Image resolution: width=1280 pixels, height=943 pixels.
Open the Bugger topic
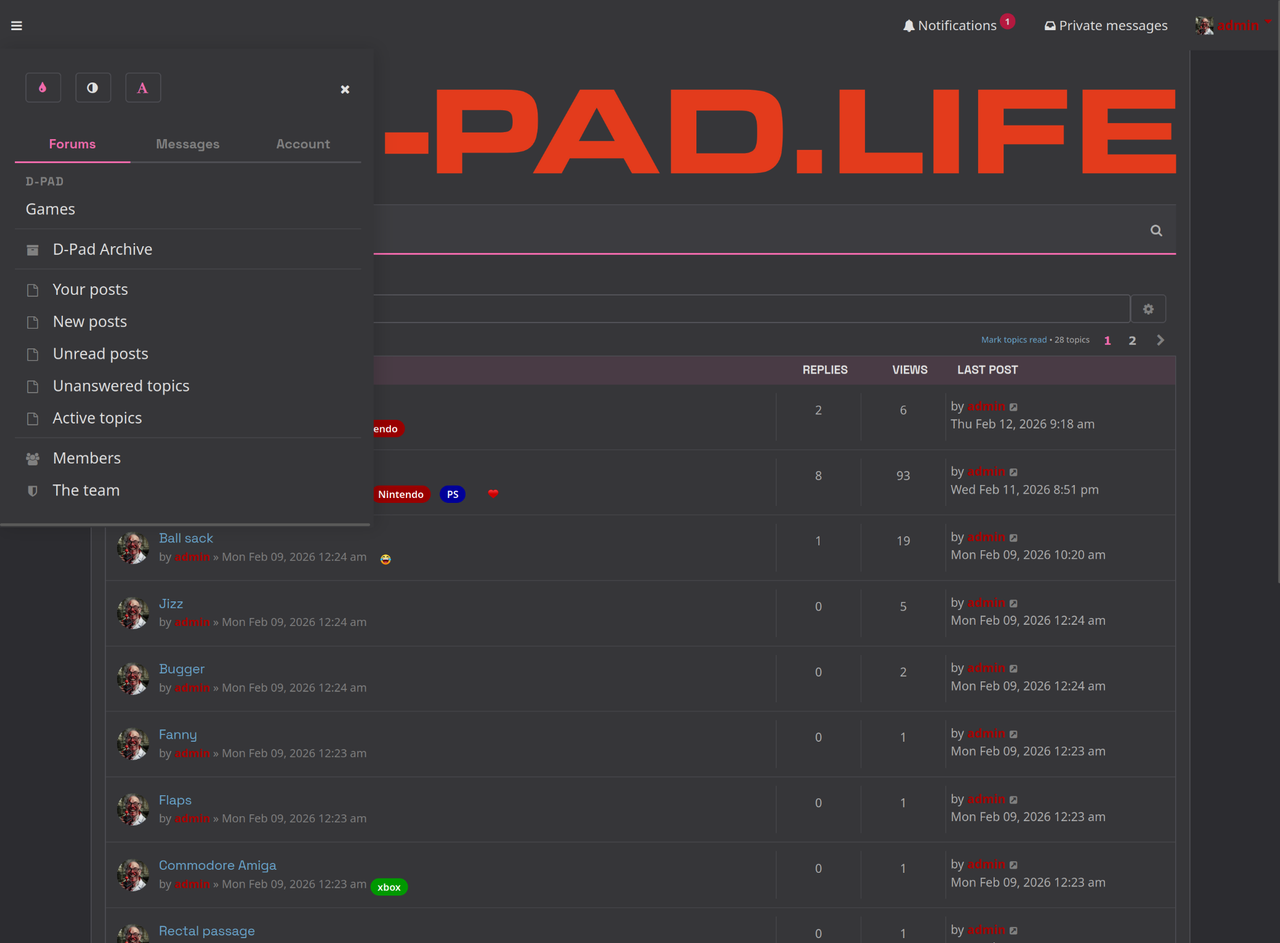pyautogui.click(x=181, y=669)
